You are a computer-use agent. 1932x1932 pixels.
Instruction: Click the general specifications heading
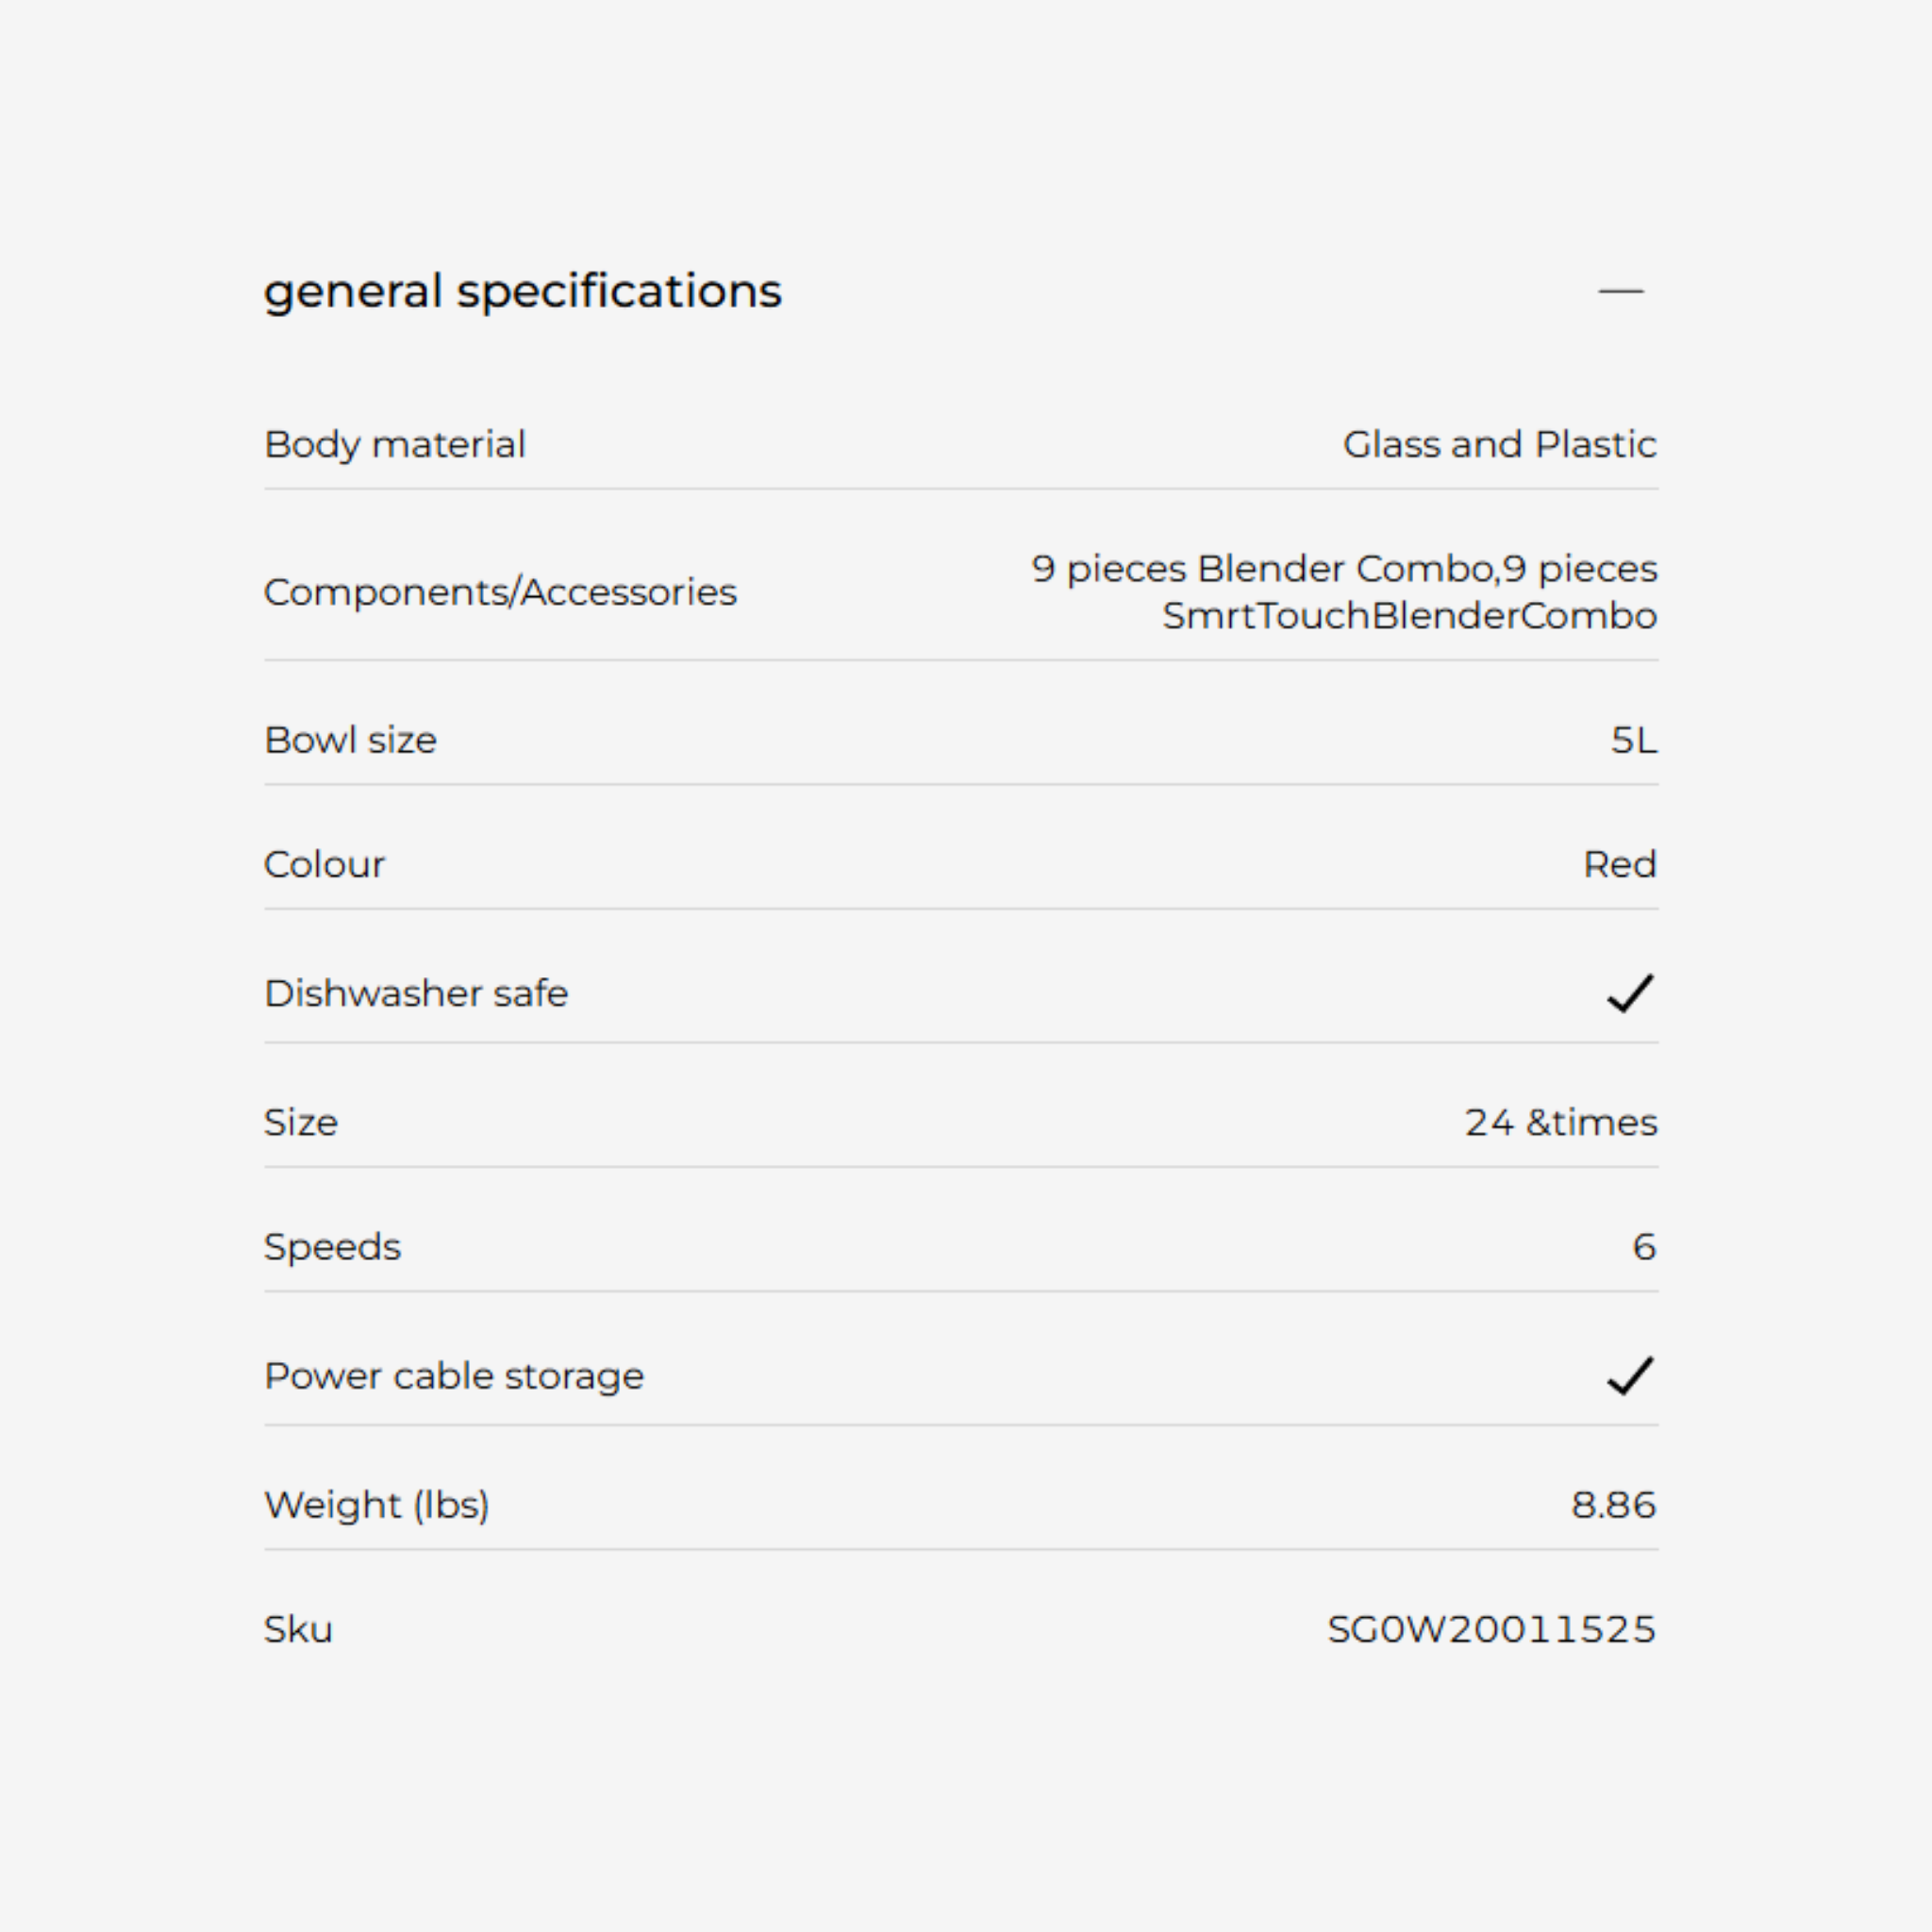pyautogui.click(x=522, y=291)
